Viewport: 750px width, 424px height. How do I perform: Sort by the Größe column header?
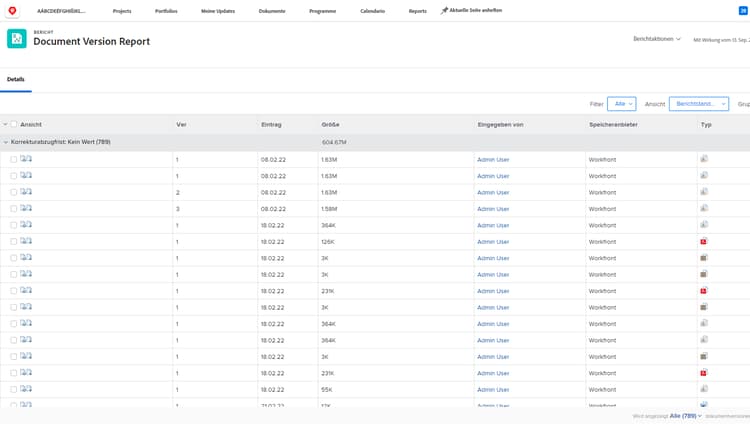[330, 125]
